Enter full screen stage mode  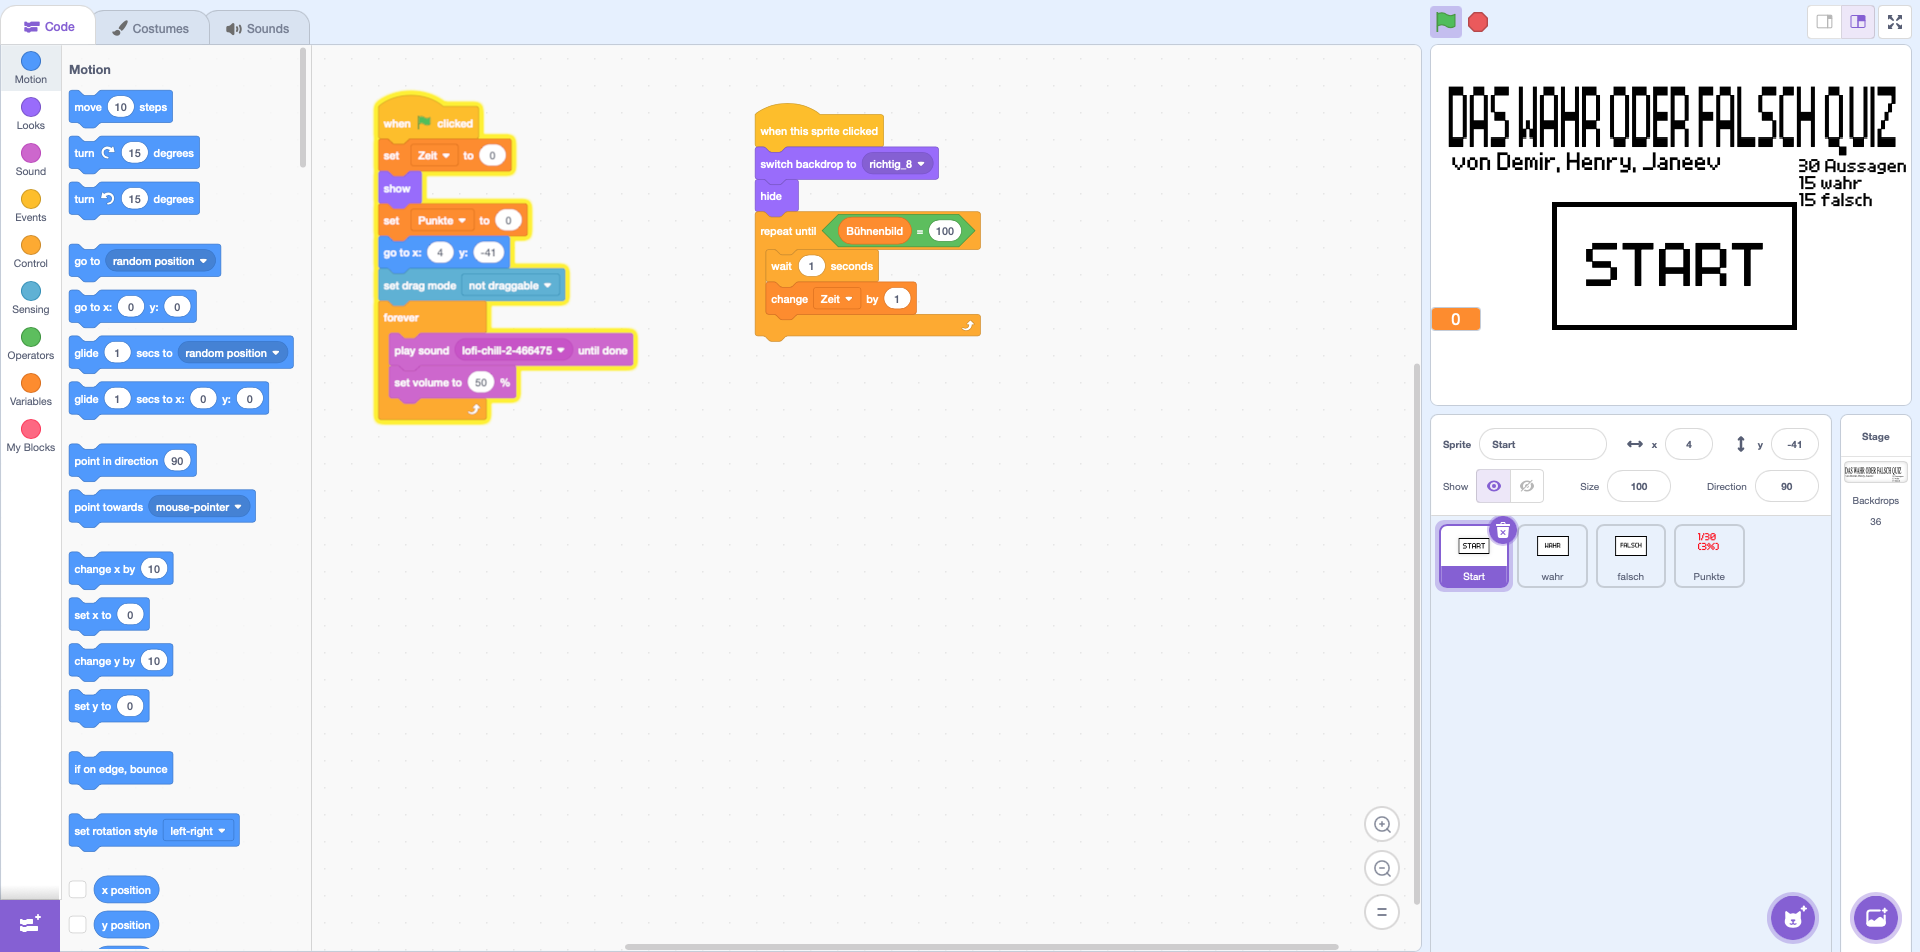click(1894, 22)
